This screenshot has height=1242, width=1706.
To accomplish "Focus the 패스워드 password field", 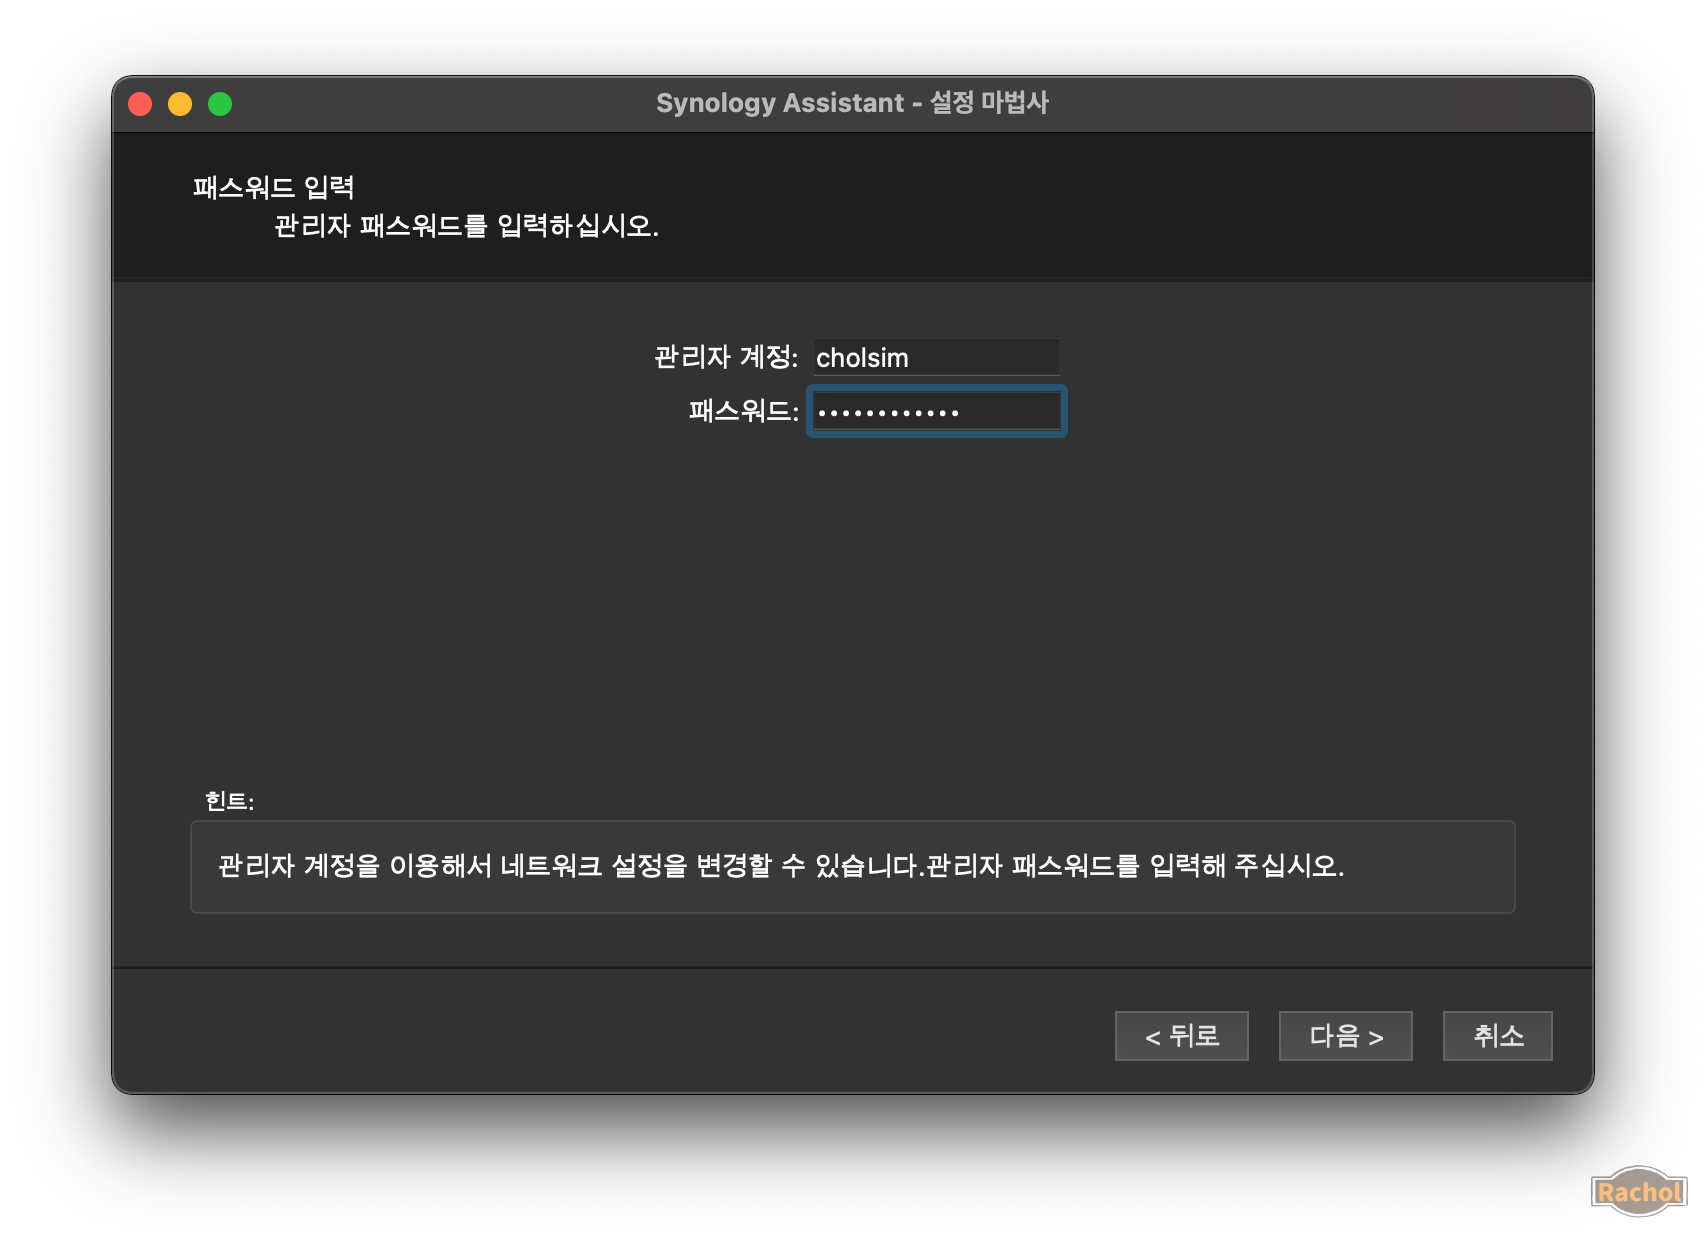I will 936,411.
